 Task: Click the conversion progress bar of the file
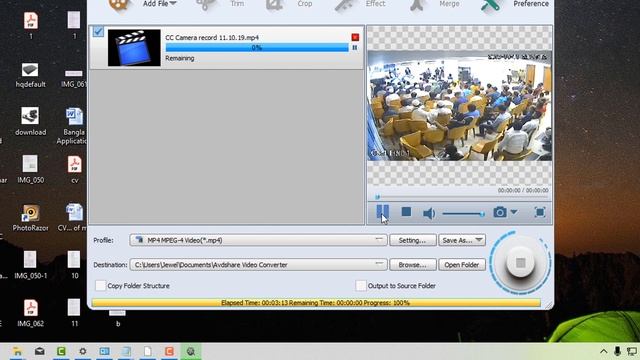(257, 48)
